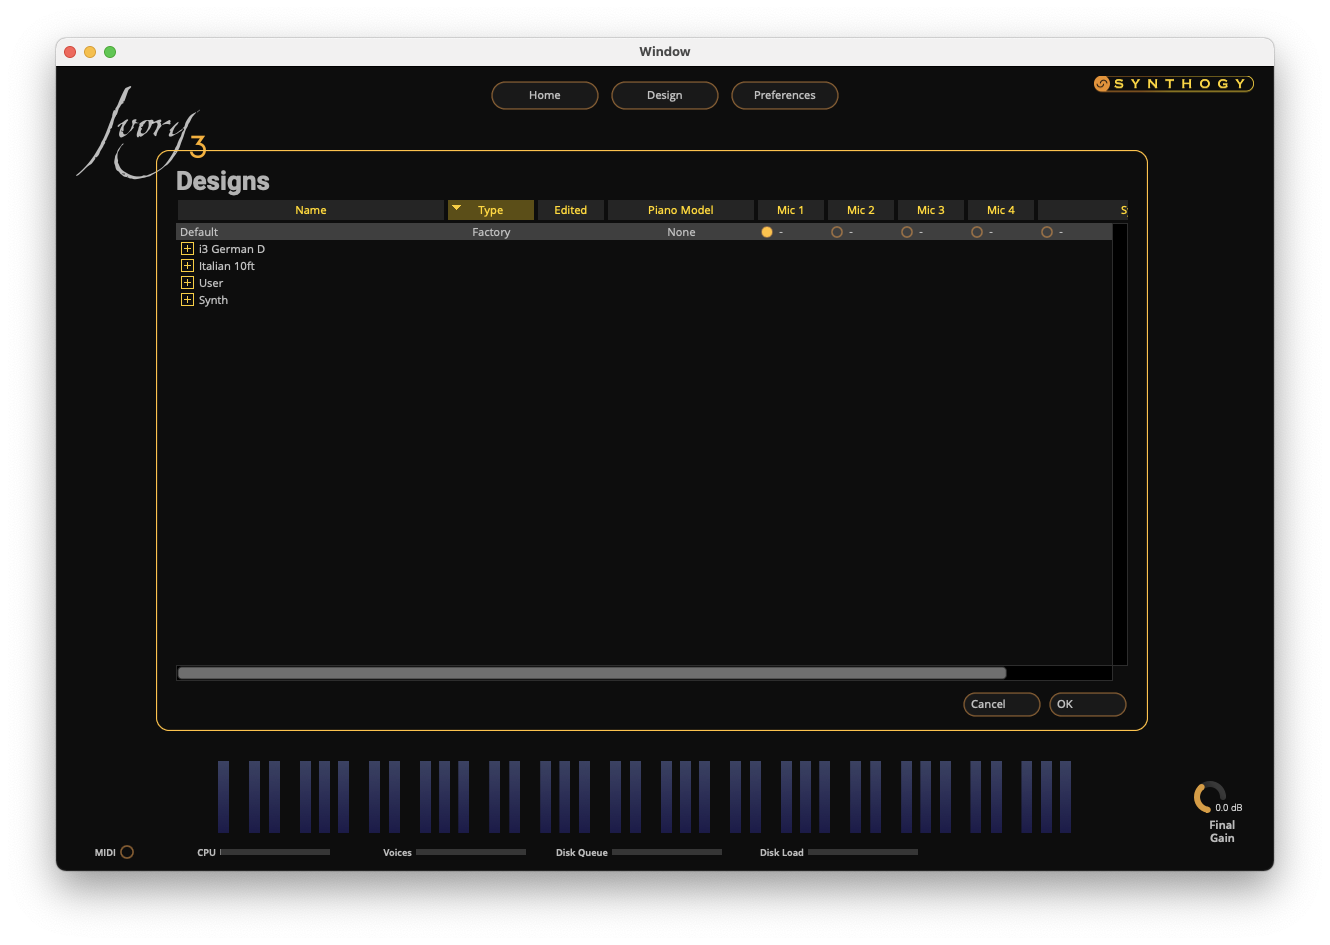Viewport: 1330px width, 945px height.
Task: Select the Mic 3 radio on Default row
Action: point(907,232)
